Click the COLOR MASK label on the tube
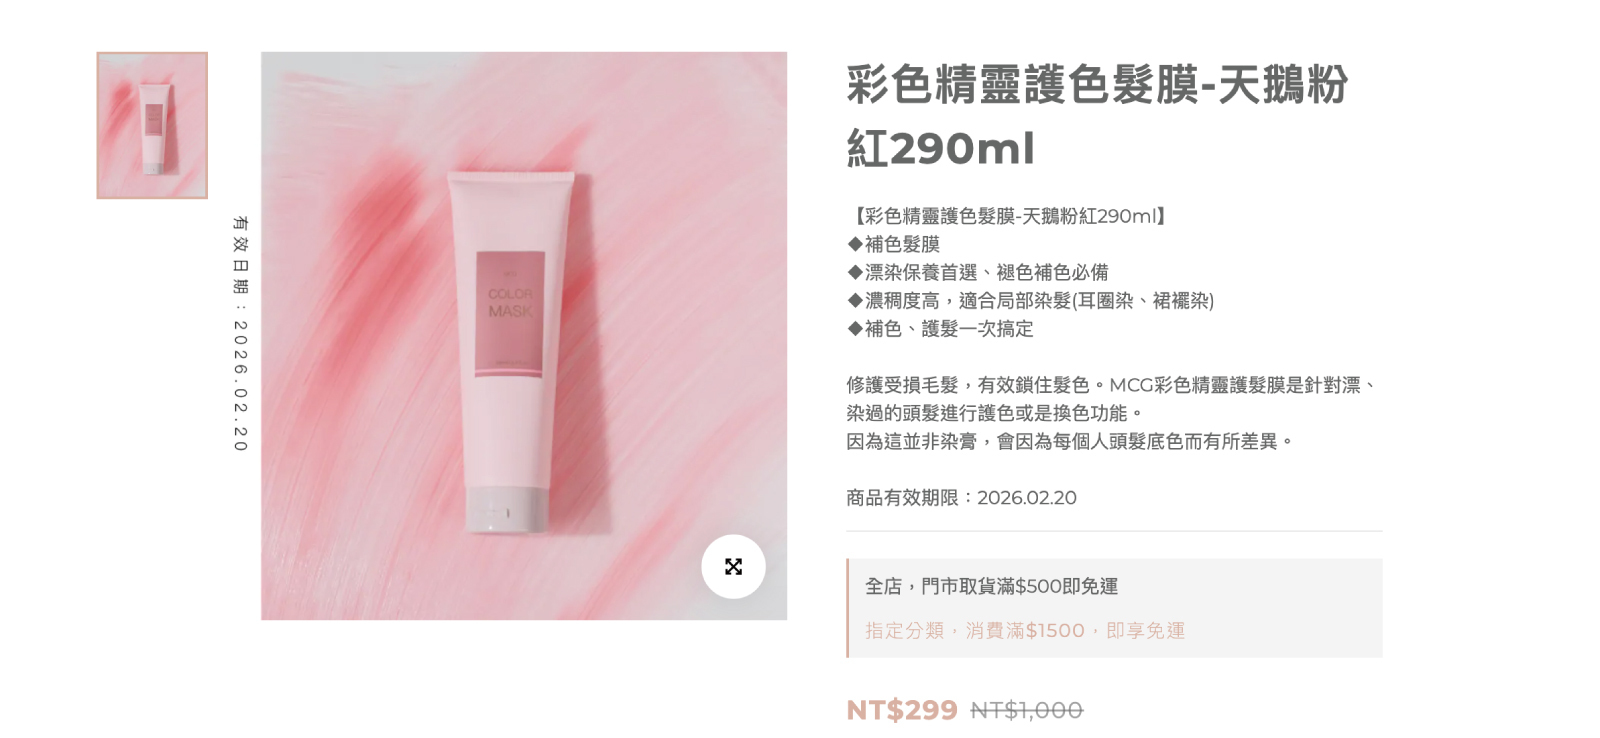Screen dimensions: 1600x738 [x=510, y=303]
